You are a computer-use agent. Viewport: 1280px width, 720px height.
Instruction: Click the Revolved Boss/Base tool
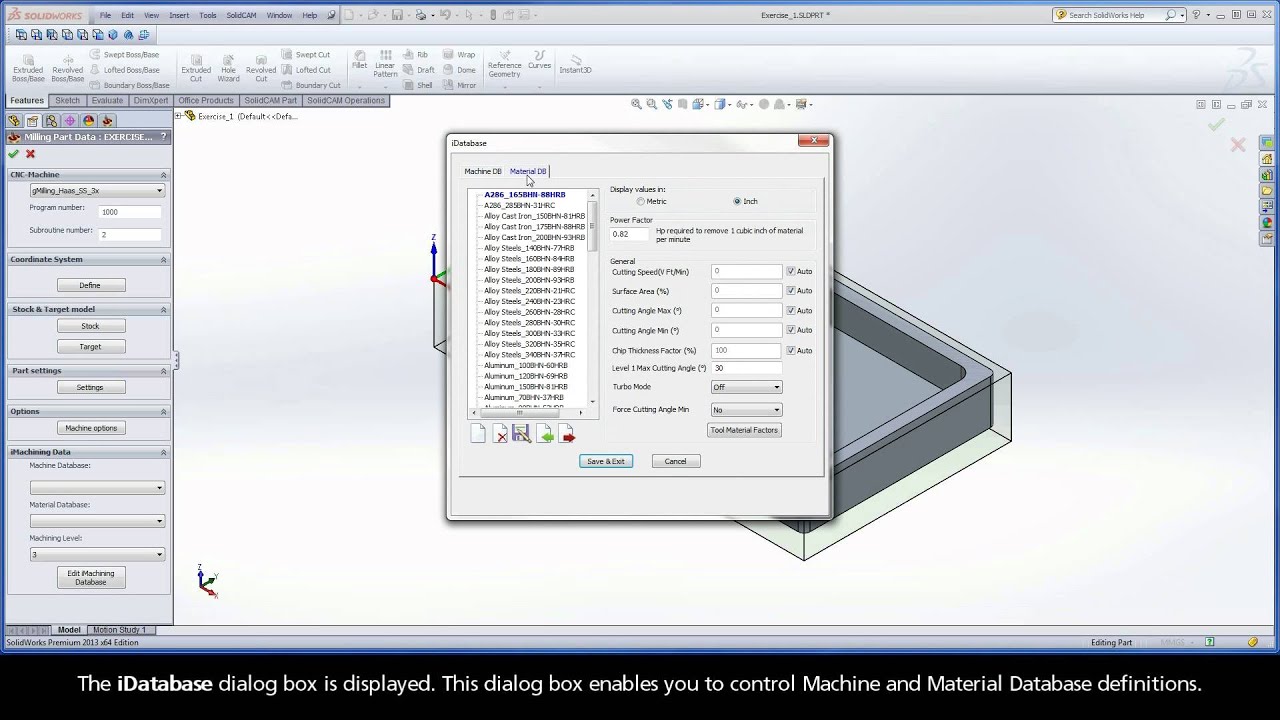tap(68, 69)
